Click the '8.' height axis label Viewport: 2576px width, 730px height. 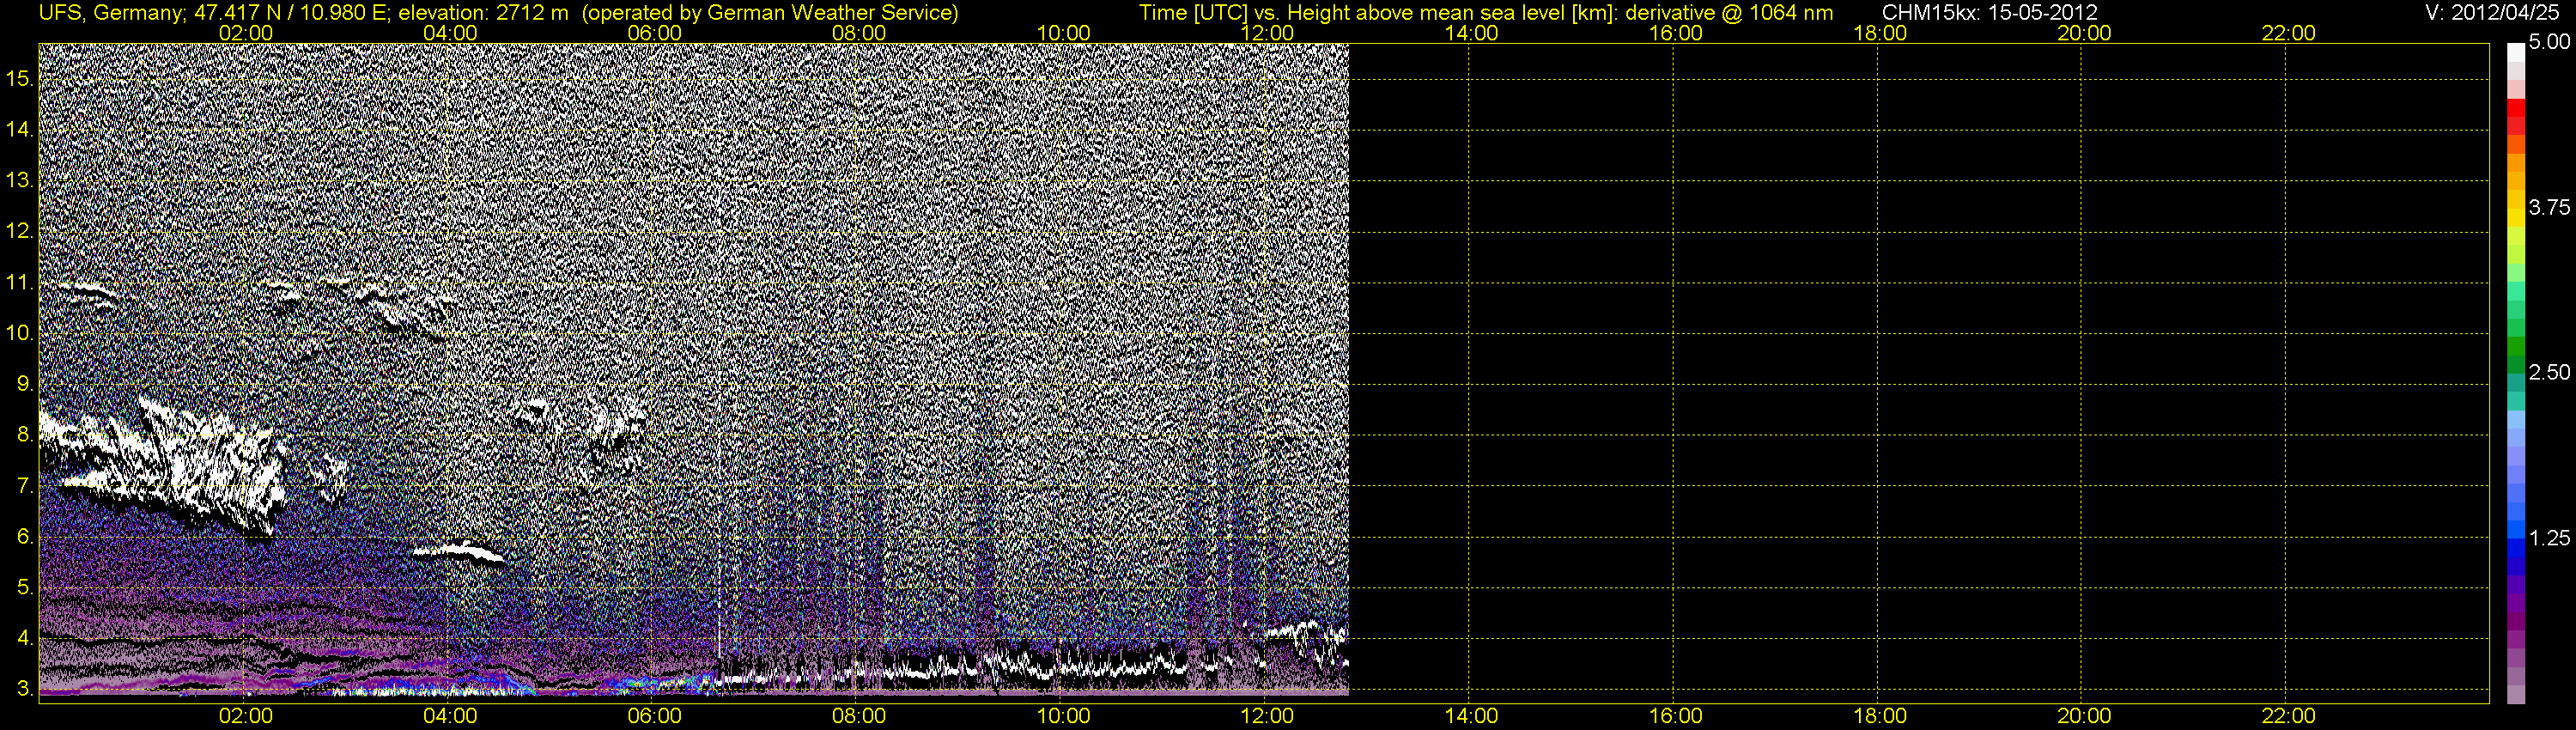[x=25, y=434]
